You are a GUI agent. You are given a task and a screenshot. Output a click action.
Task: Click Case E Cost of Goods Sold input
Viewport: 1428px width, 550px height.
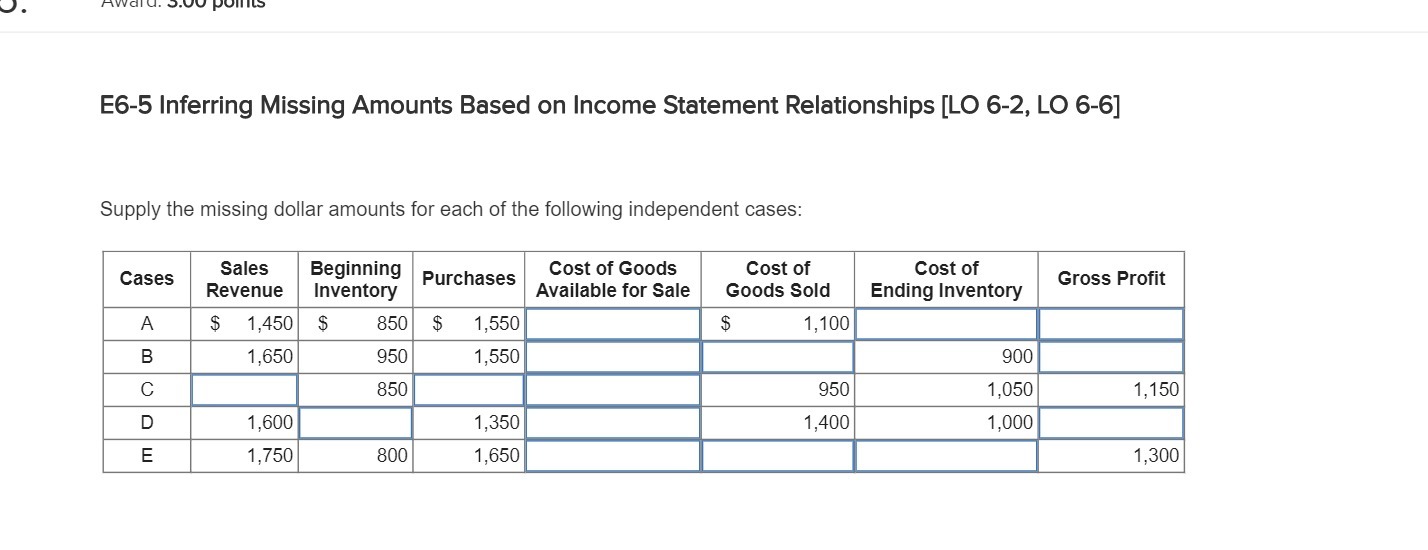pos(778,456)
